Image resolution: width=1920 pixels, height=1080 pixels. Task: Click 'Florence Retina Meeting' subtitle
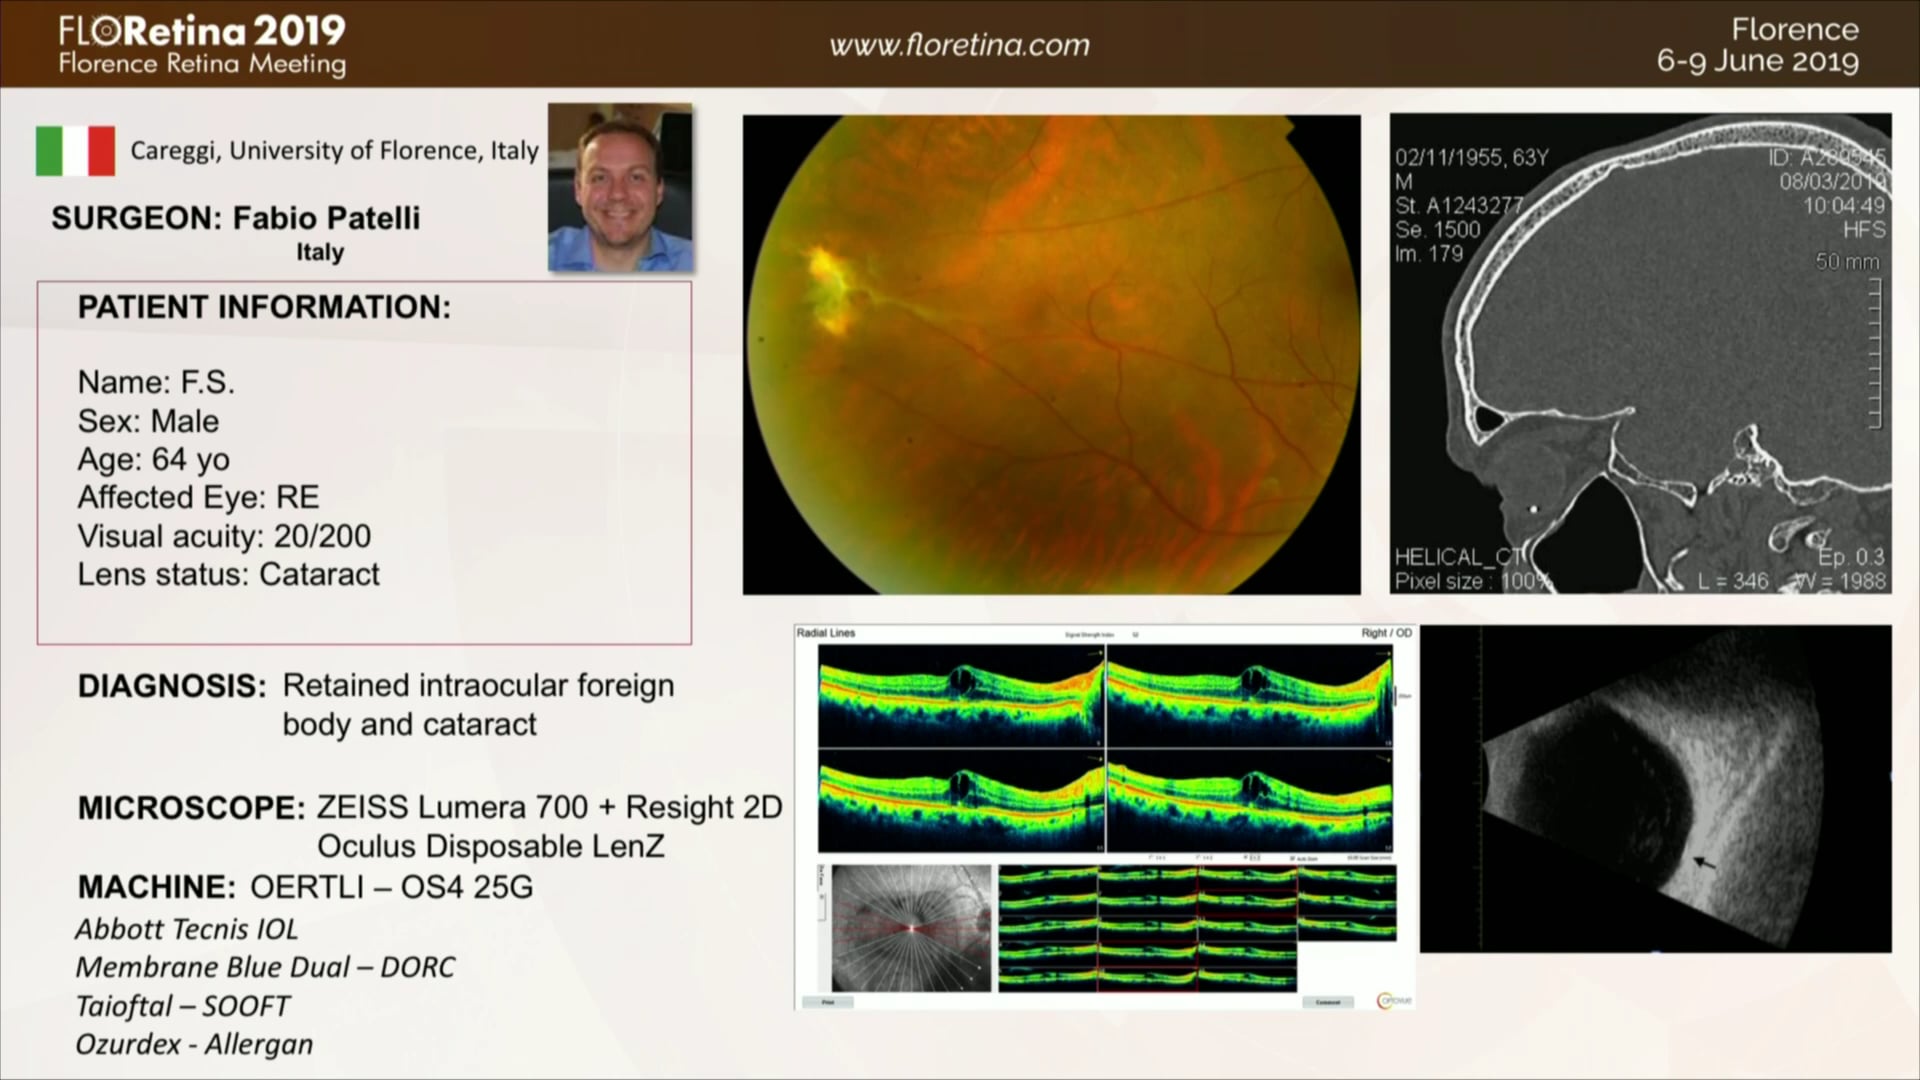click(202, 64)
